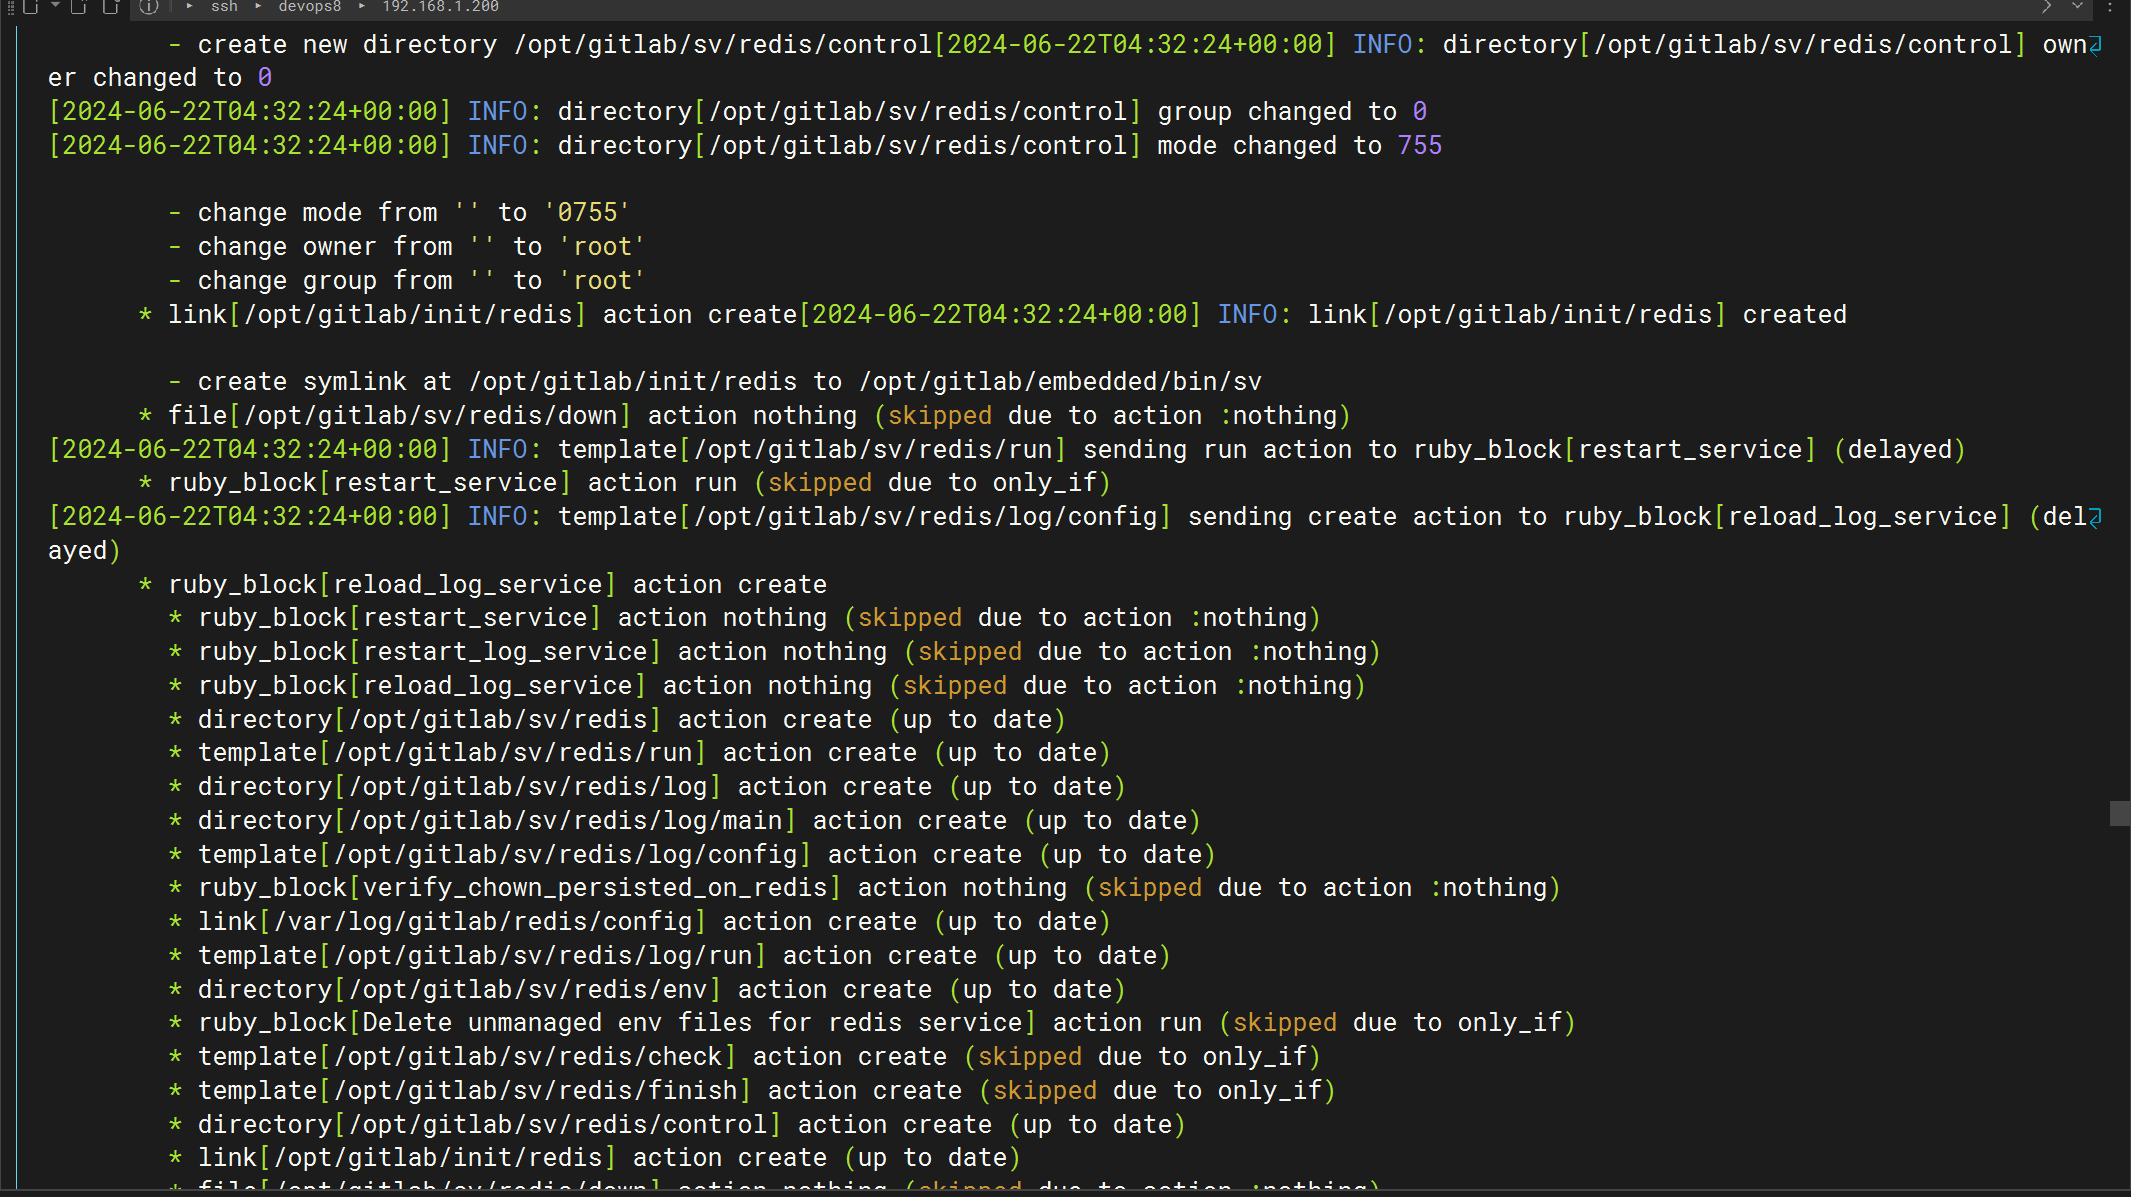This screenshot has height=1197, width=2131.
Task: Click the path '/opt/gitlab/embedded/bin/sv'
Action: tap(1060, 382)
